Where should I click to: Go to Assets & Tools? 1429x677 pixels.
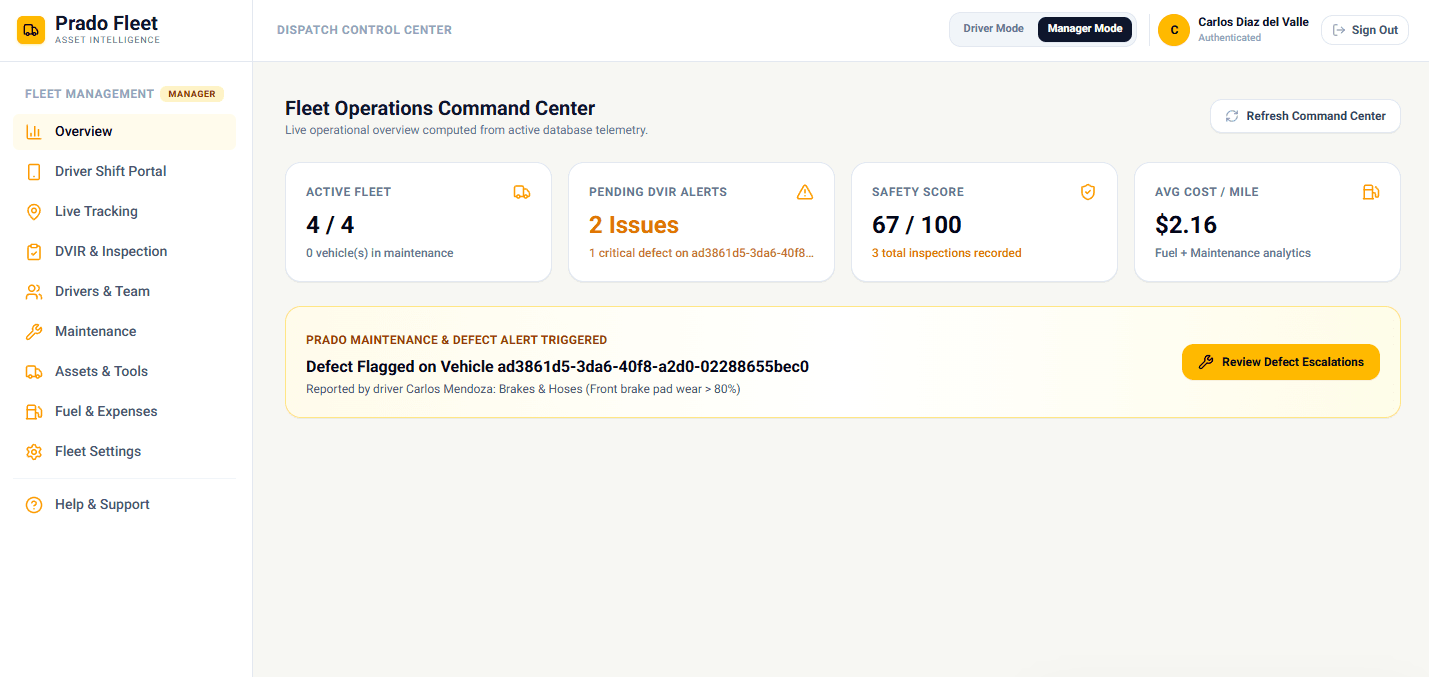[x=125, y=371]
